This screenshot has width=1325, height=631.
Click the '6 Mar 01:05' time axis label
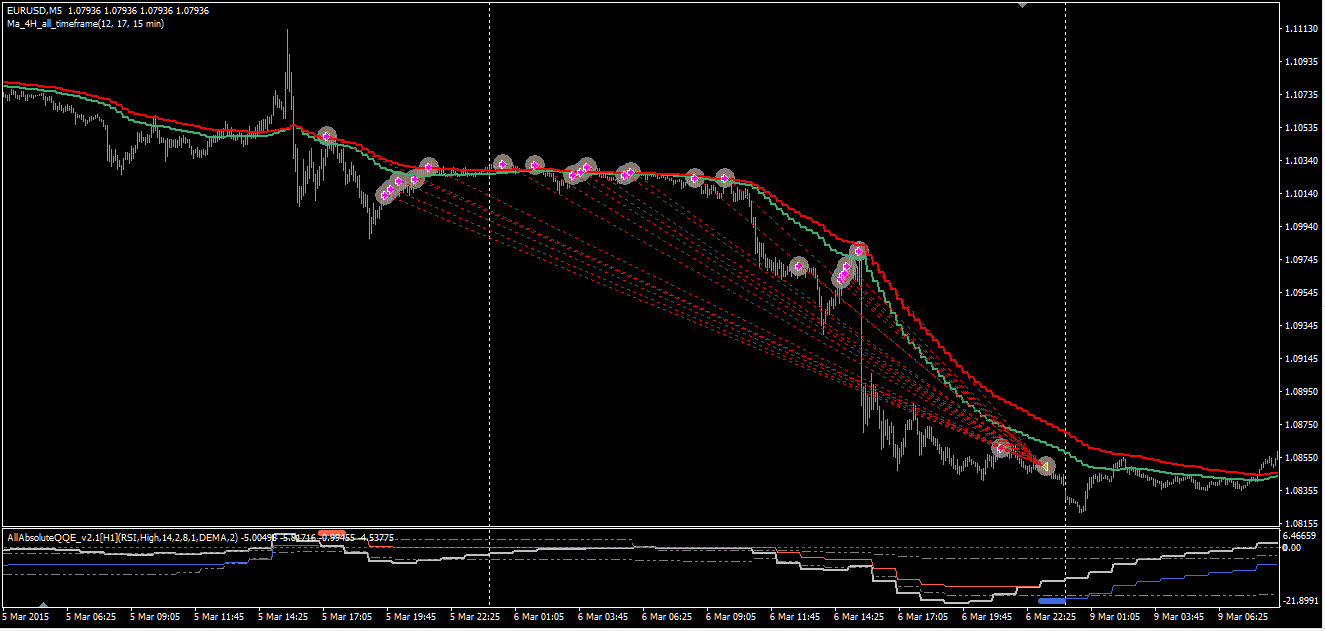[x=540, y=617]
